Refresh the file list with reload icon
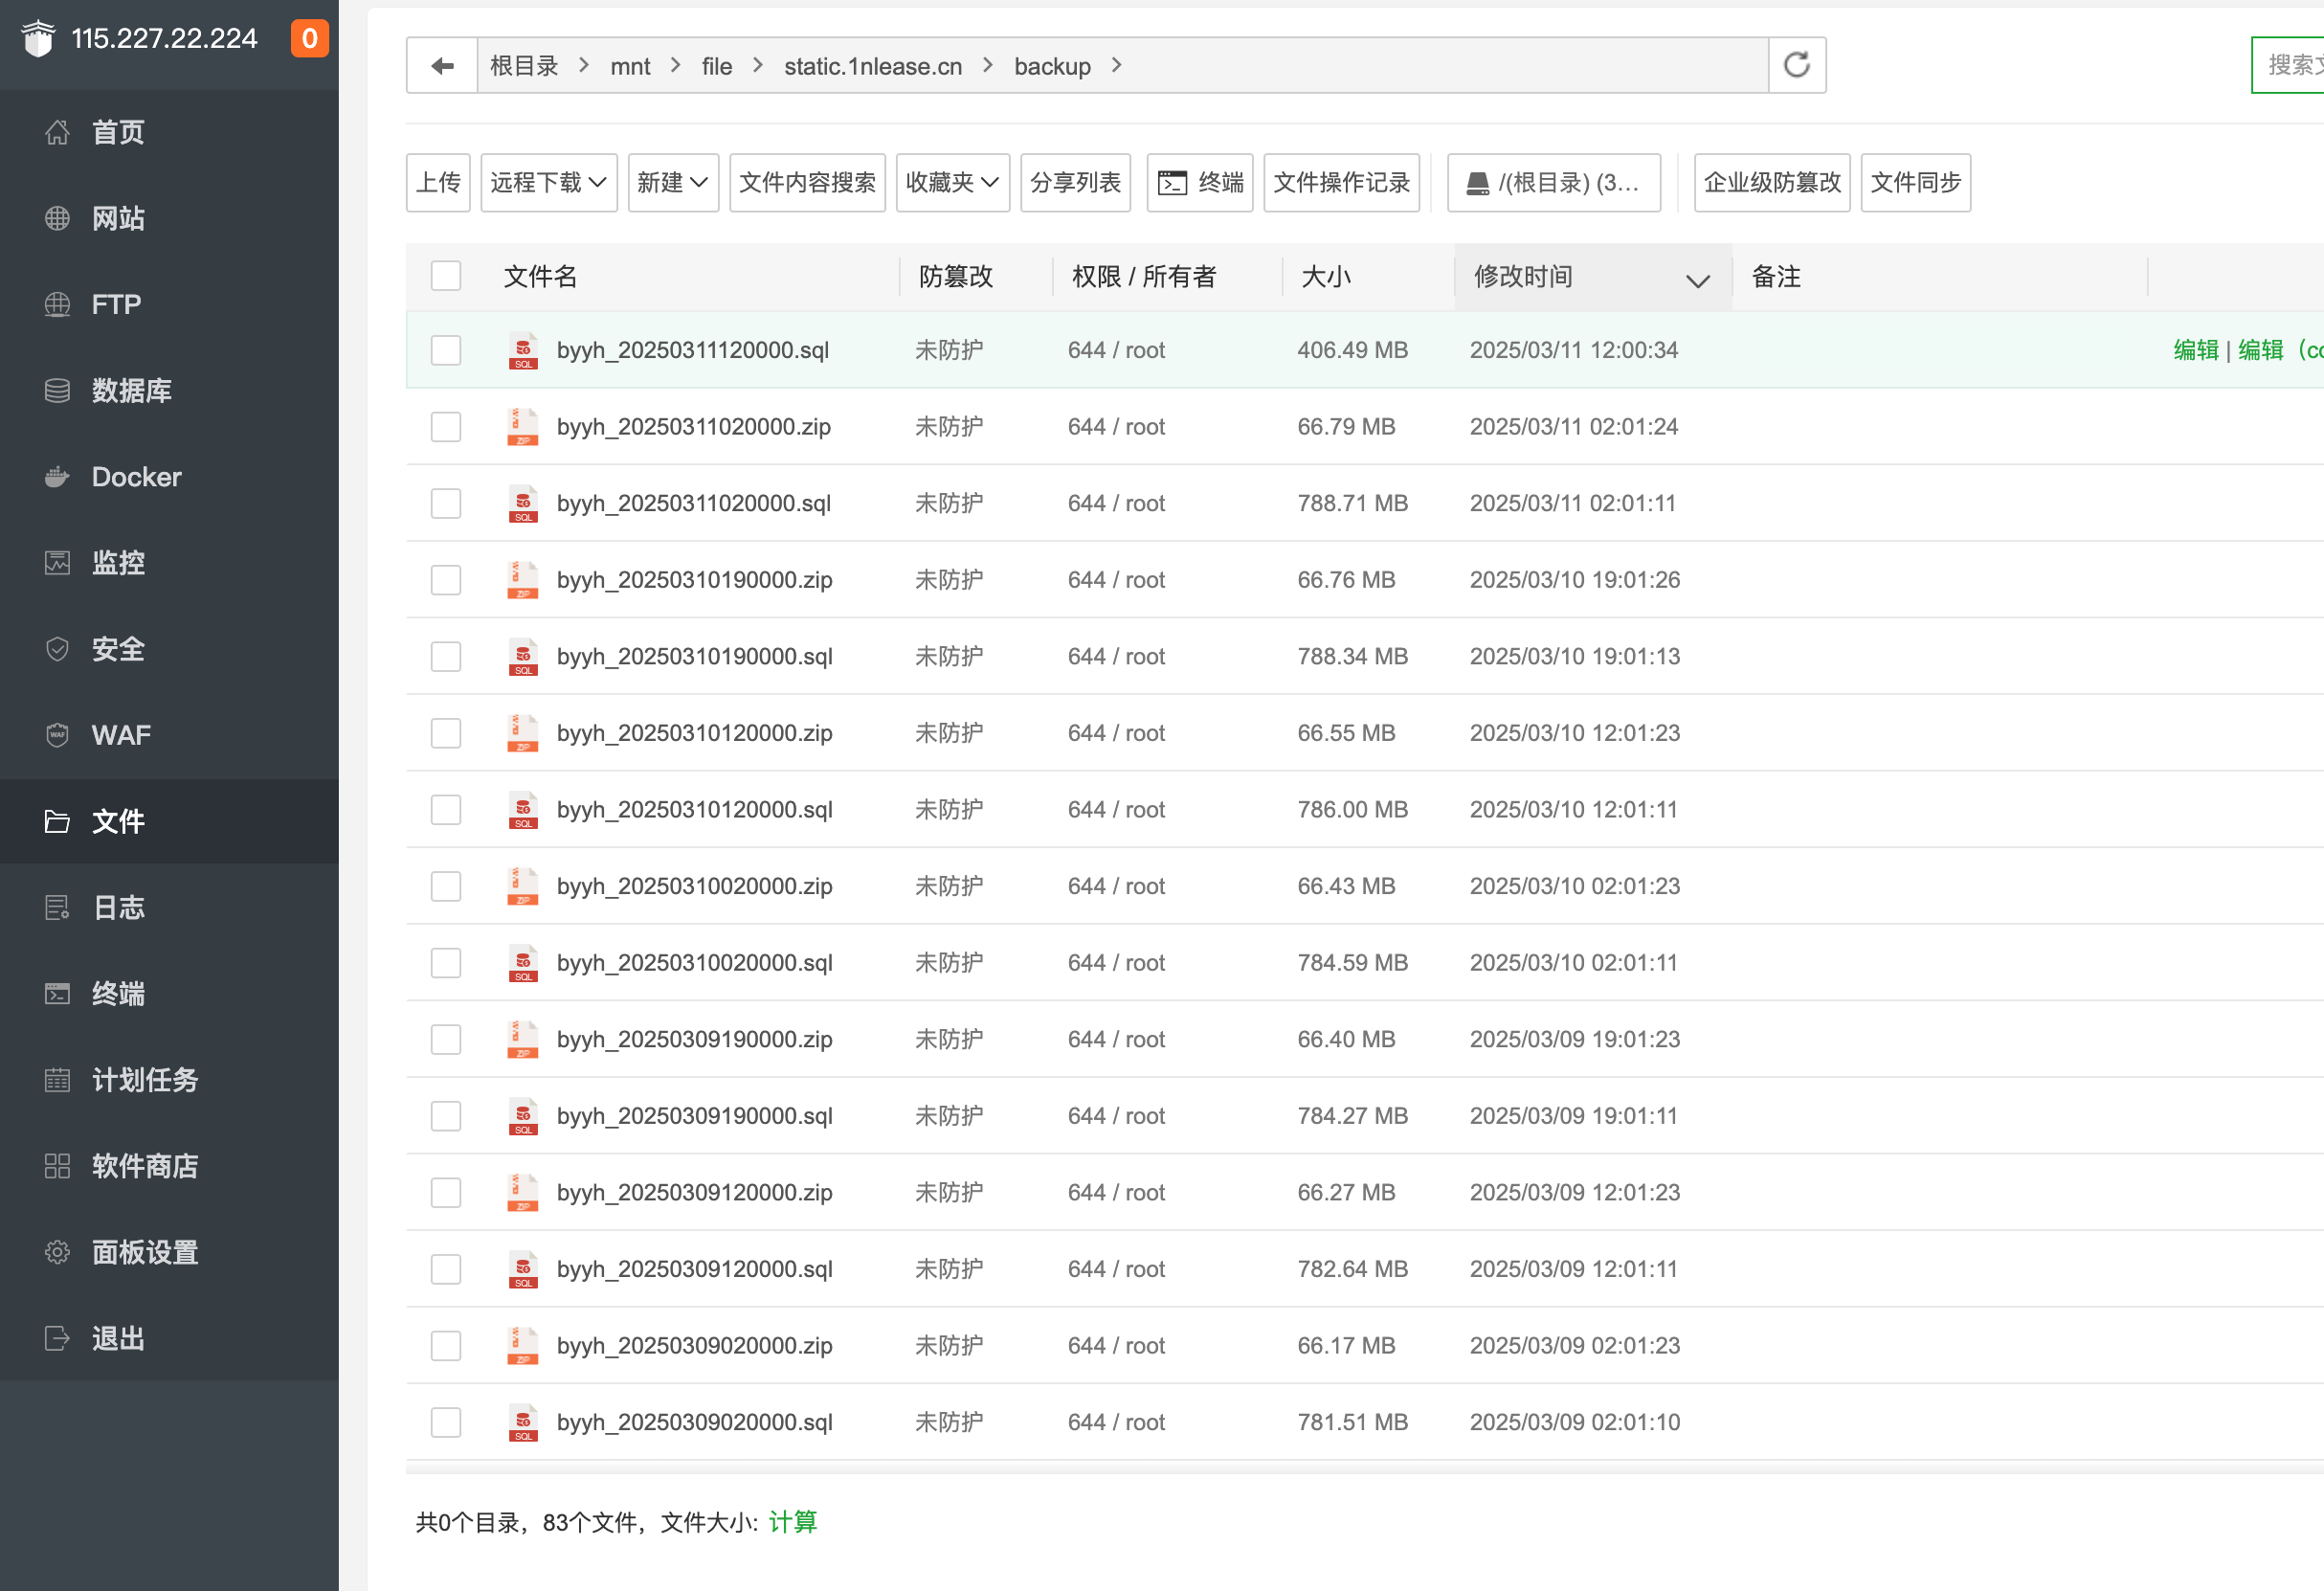 pos(1797,66)
